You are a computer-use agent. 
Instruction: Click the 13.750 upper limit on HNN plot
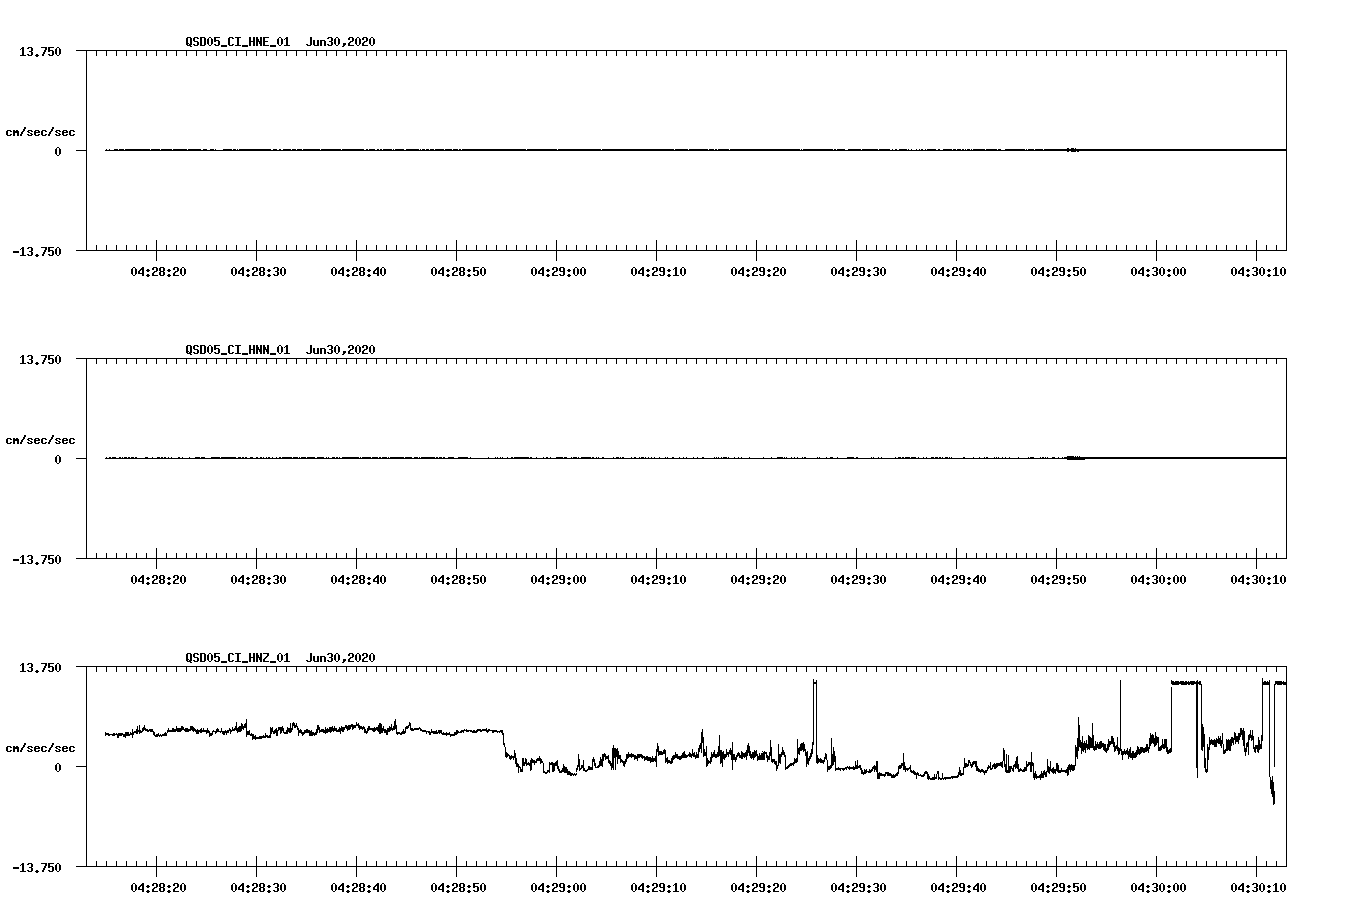coord(40,360)
